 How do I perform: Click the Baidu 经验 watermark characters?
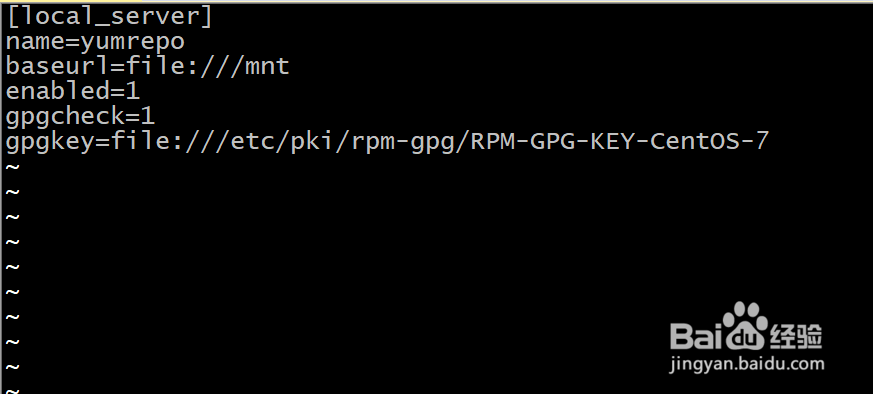pos(796,336)
